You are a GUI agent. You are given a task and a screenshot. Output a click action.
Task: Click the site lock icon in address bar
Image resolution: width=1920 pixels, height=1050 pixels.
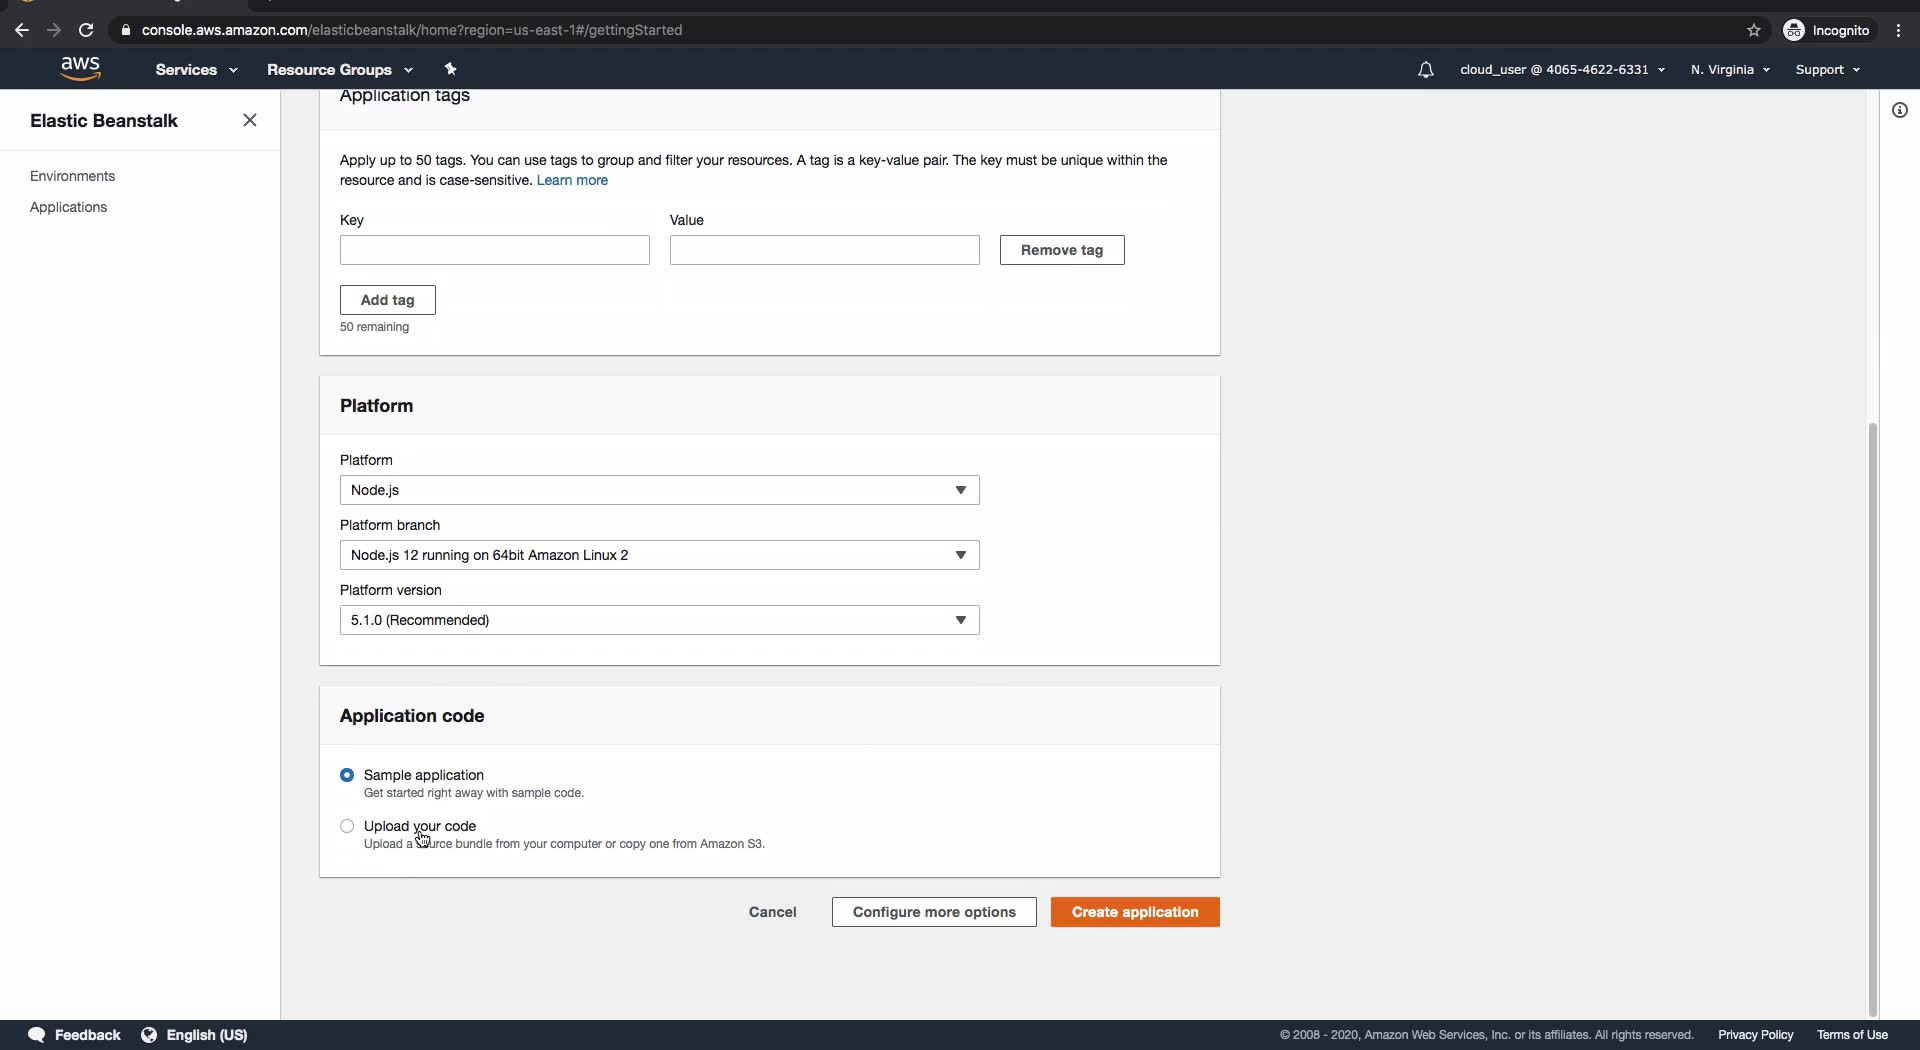point(126,30)
